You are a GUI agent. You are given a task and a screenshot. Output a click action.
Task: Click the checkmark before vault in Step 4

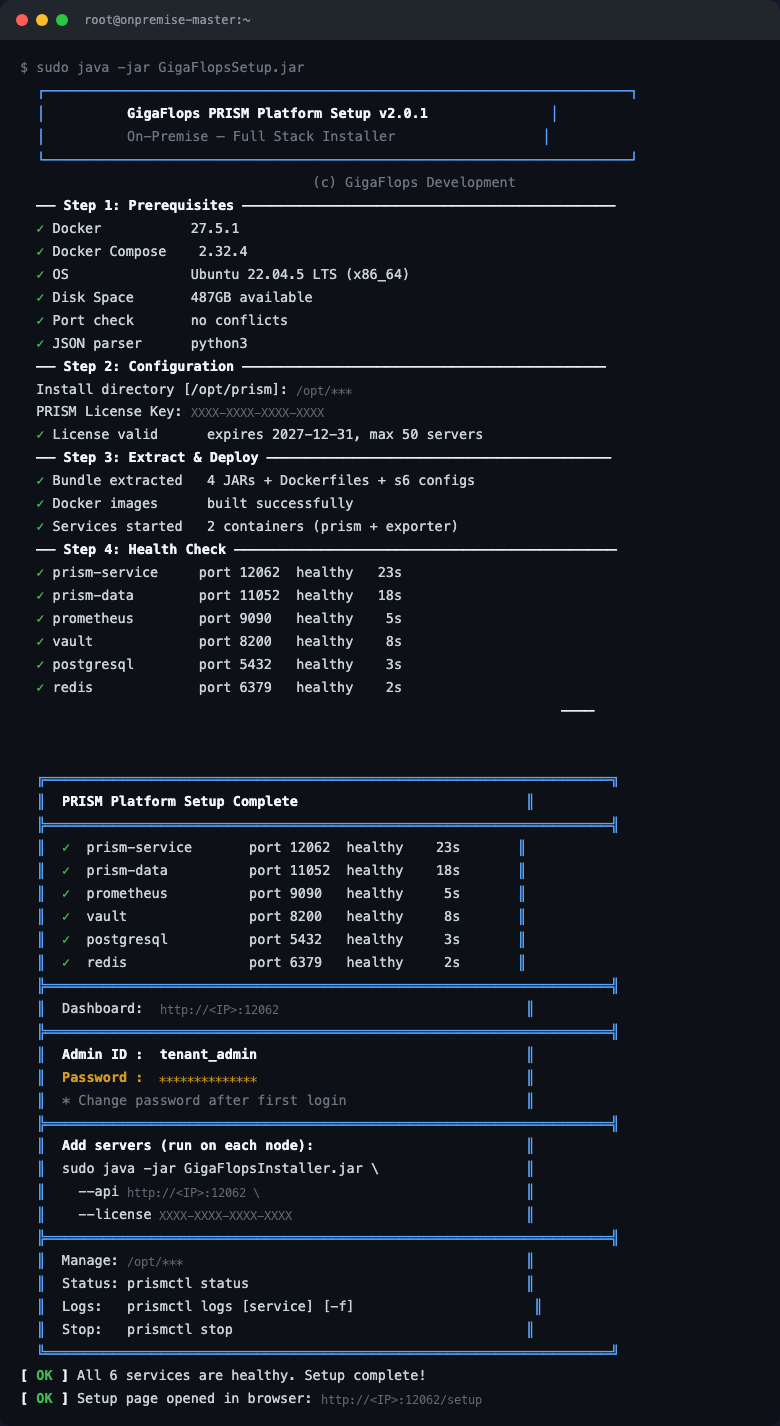[40, 641]
